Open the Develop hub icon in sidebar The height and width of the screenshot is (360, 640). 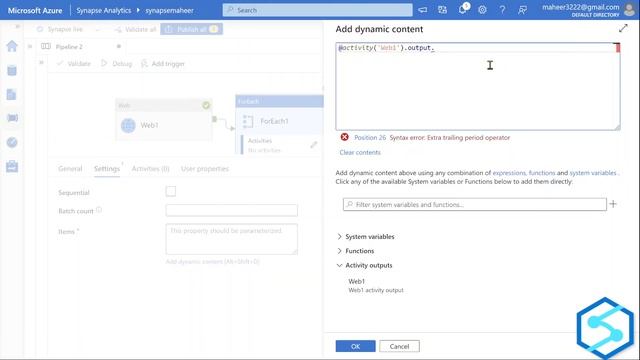(12, 95)
